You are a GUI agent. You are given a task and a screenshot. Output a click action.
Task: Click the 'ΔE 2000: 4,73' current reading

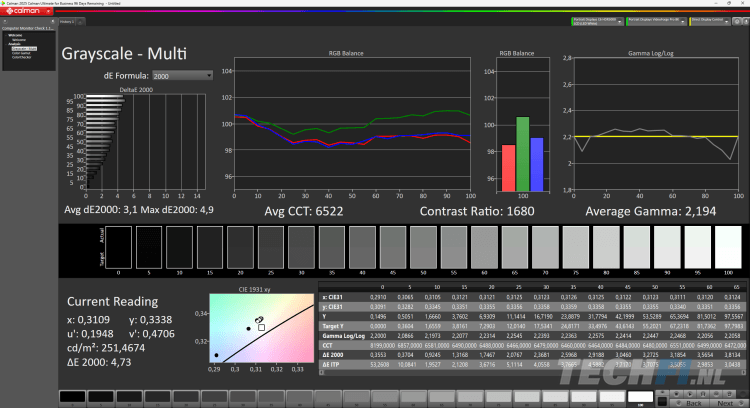(x=99, y=362)
